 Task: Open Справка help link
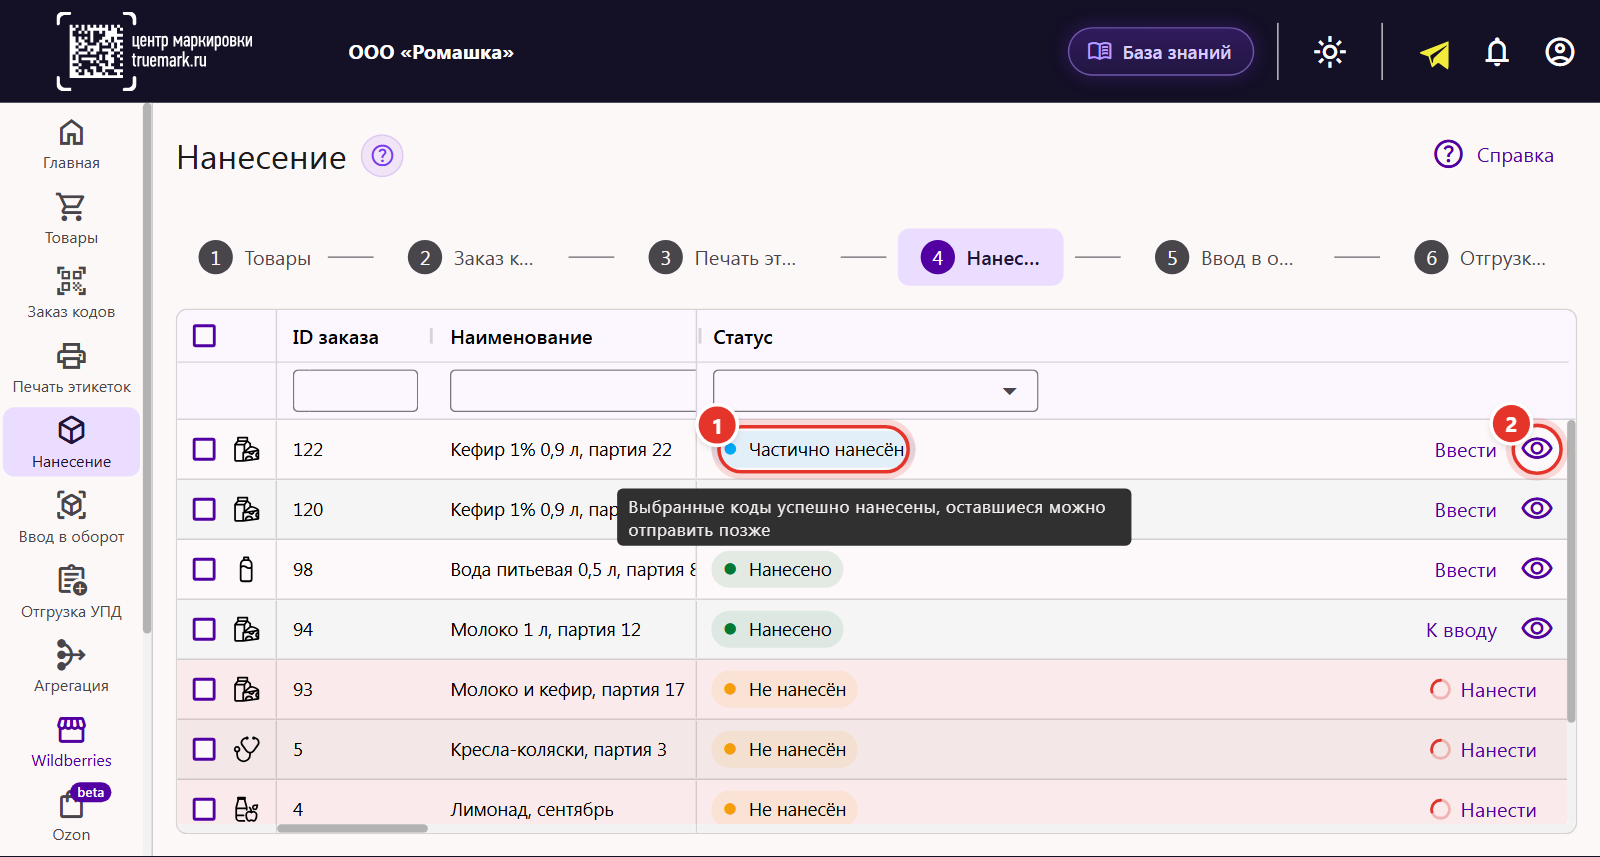[x=1494, y=155]
